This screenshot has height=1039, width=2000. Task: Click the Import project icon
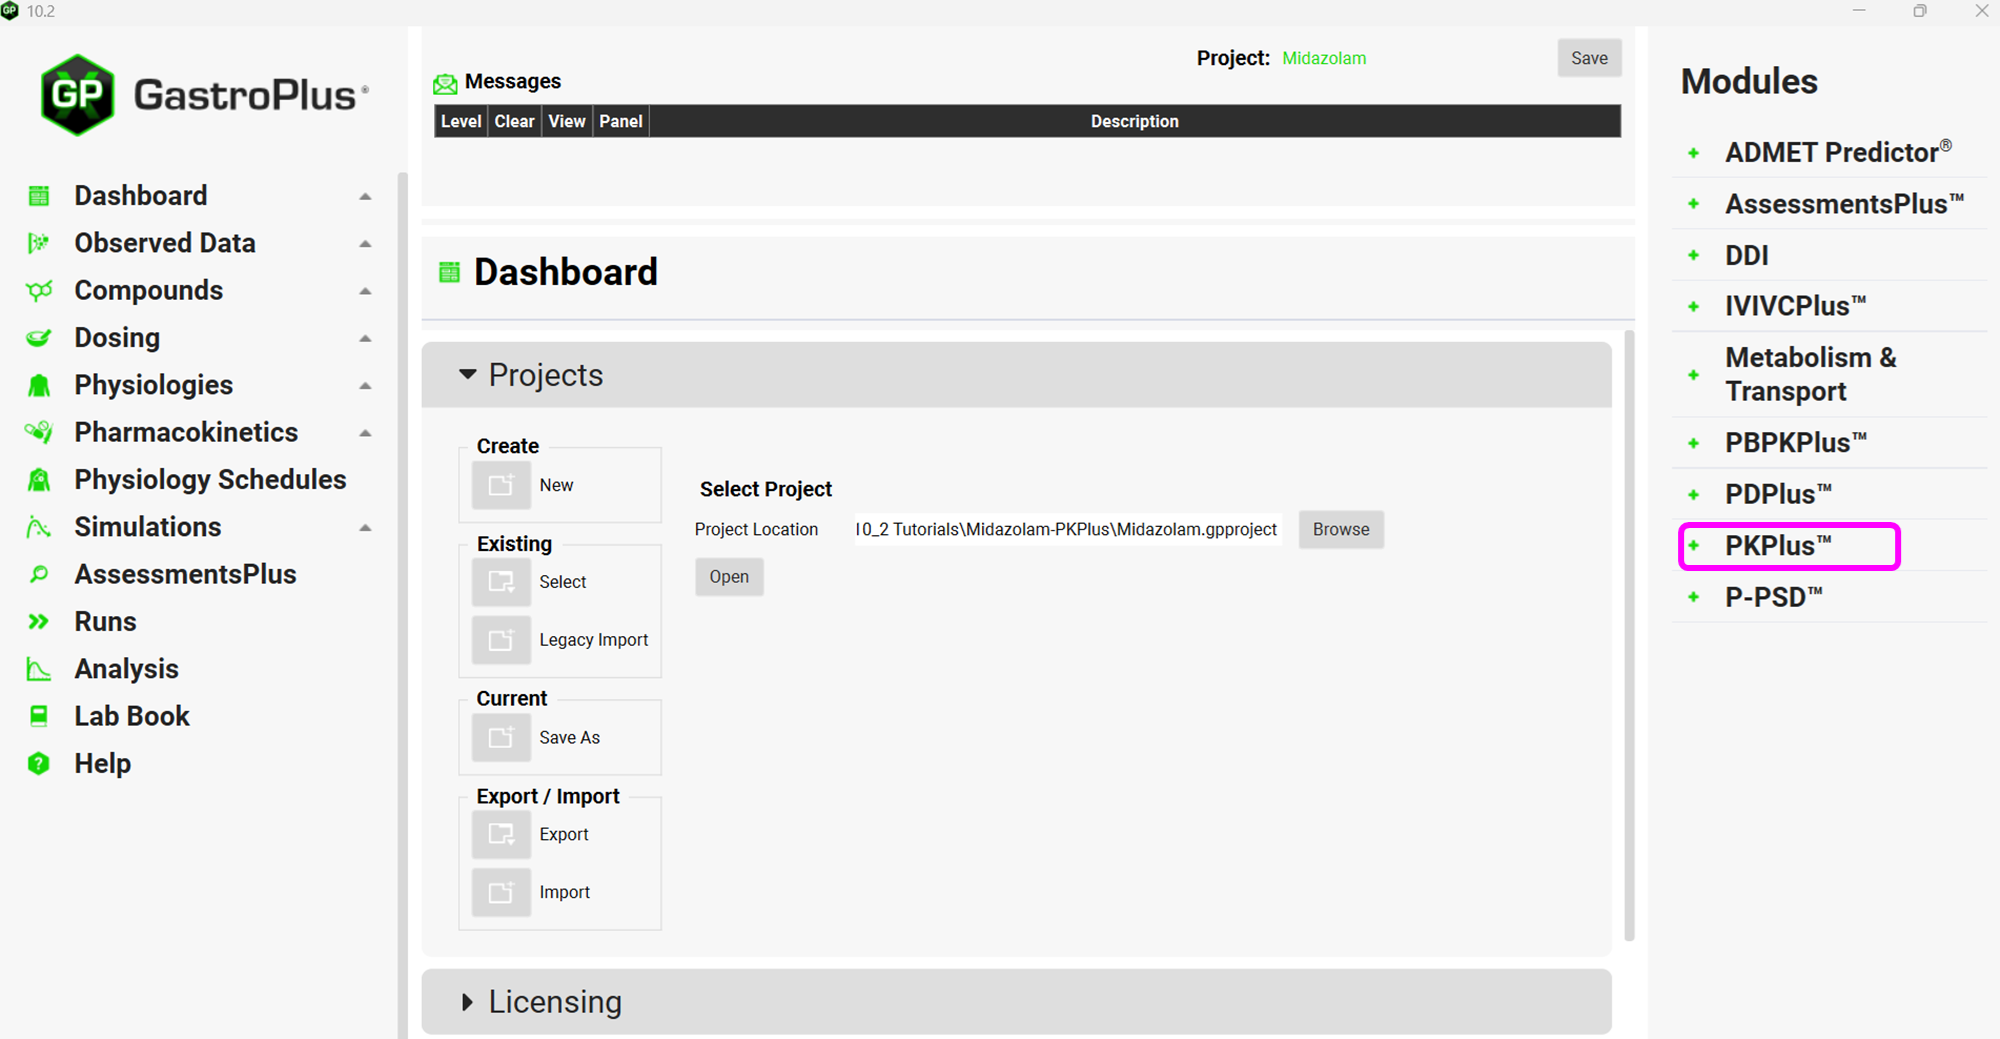(x=501, y=892)
